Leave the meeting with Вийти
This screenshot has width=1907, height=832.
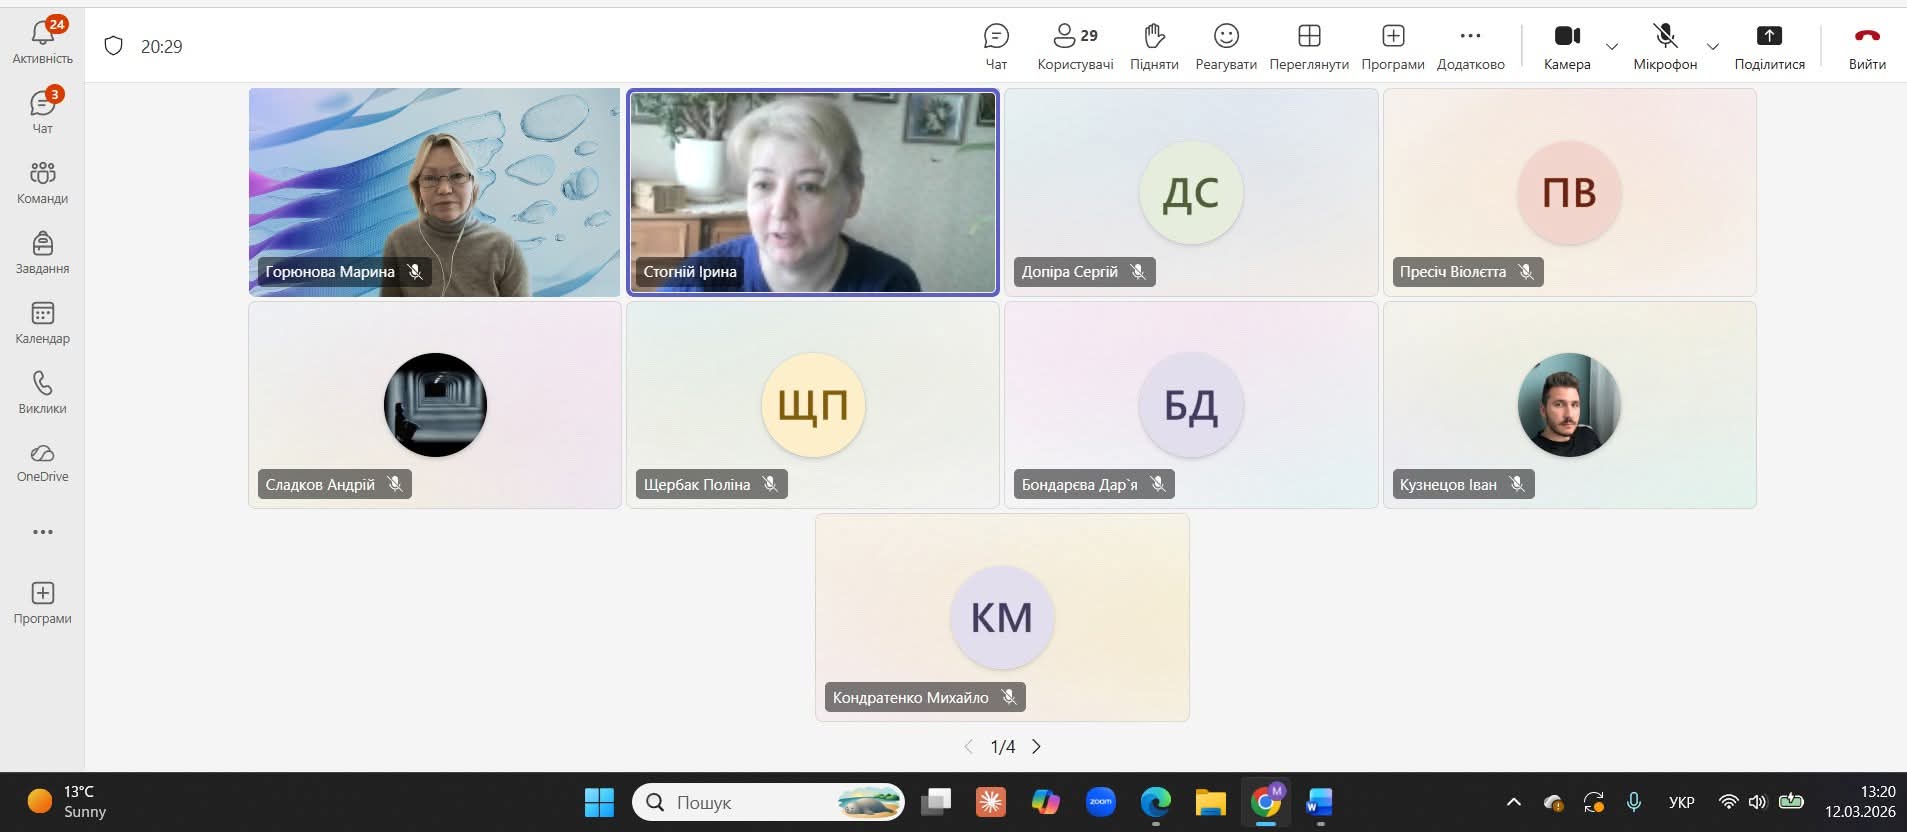tap(1866, 46)
